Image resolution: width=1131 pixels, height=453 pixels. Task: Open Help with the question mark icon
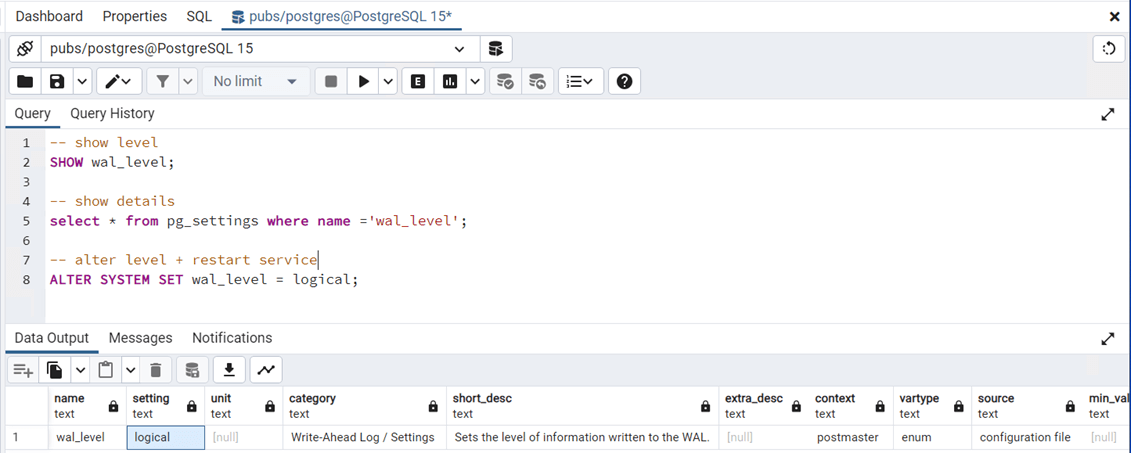coord(625,82)
